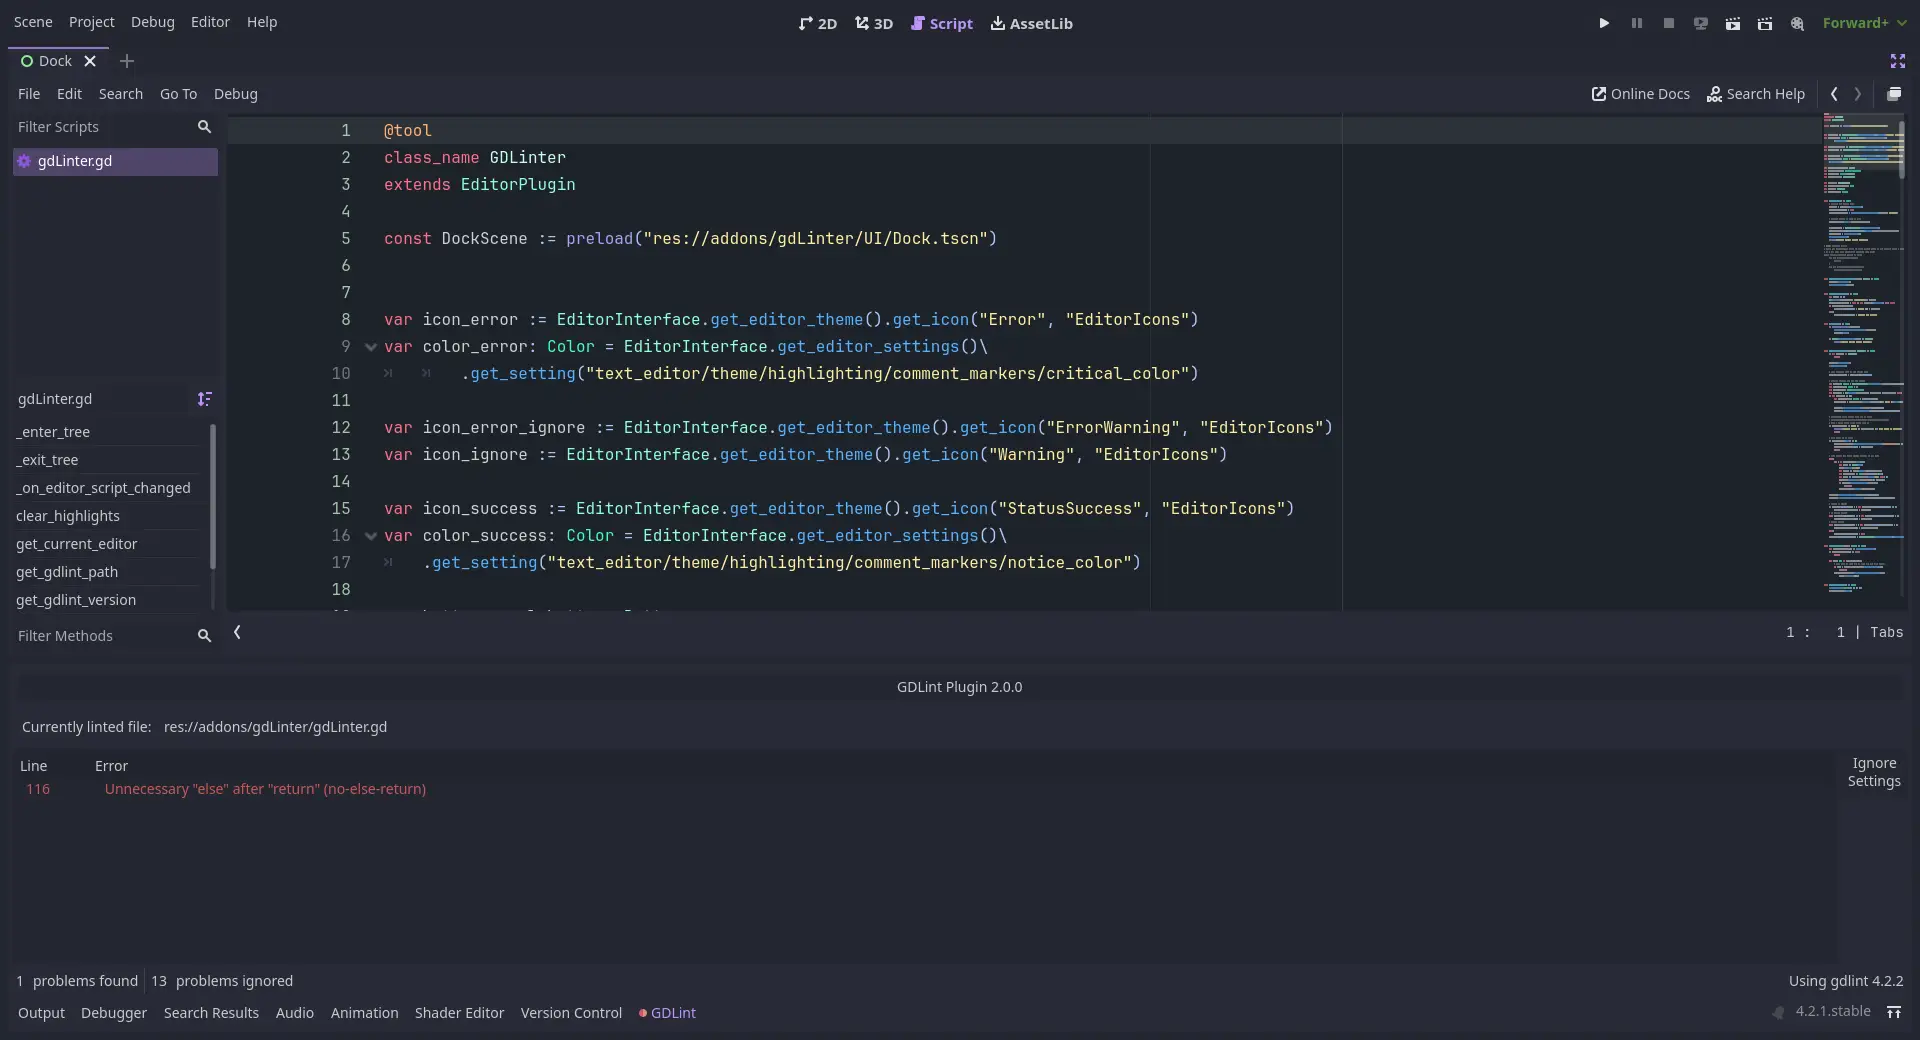Select the no-else-return error message

pyautogui.click(x=265, y=789)
